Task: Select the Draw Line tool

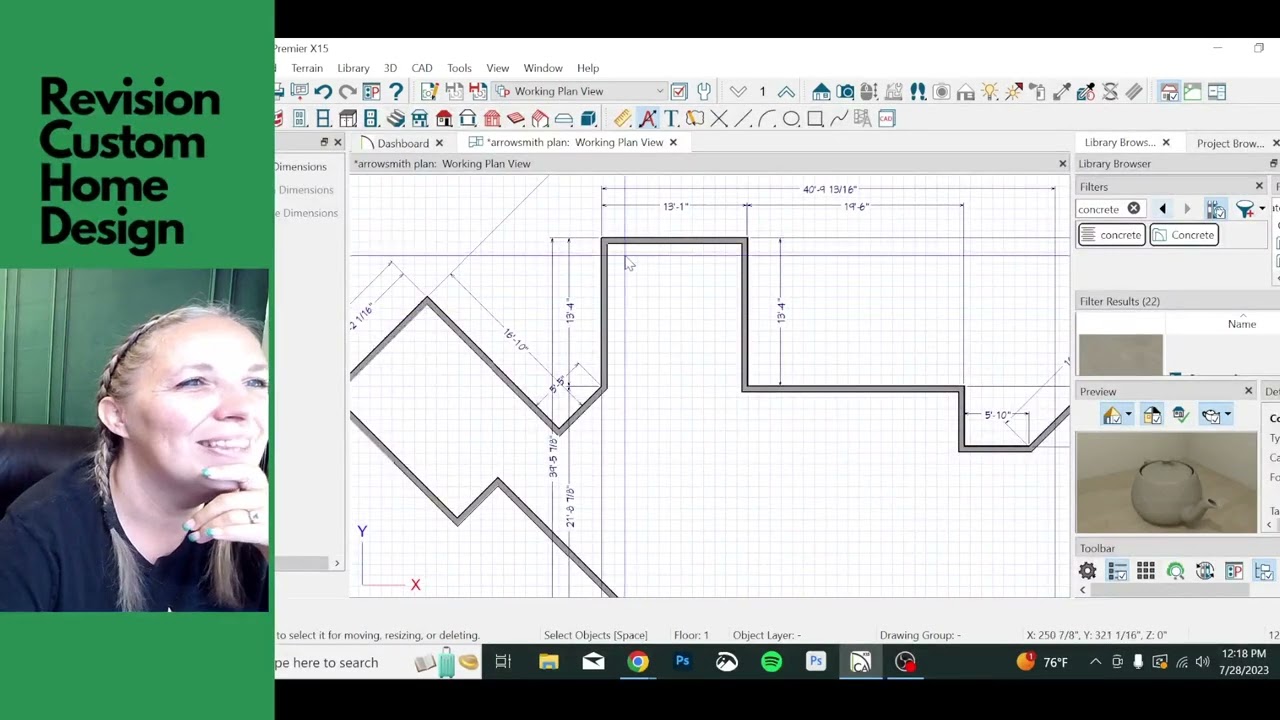Action: [x=742, y=118]
